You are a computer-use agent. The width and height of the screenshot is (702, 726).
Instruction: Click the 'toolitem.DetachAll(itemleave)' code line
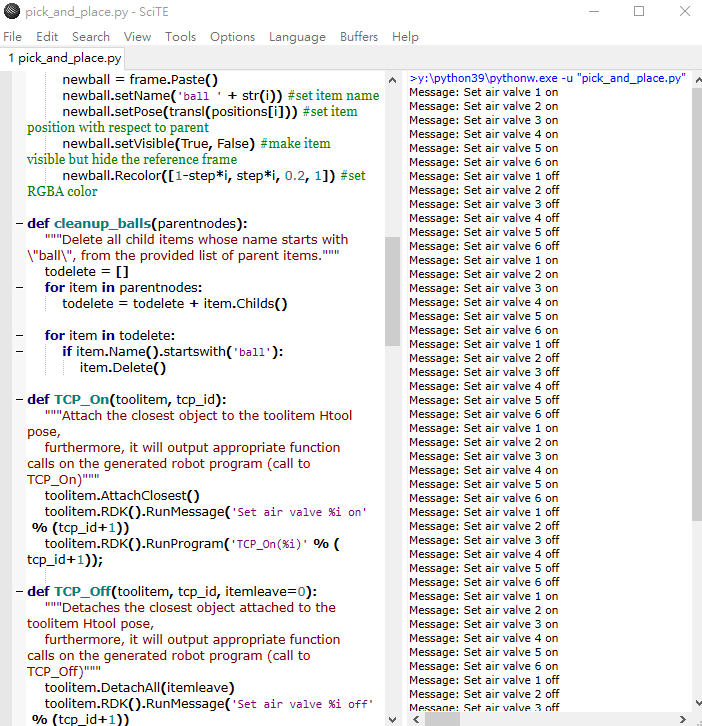pos(139,688)
